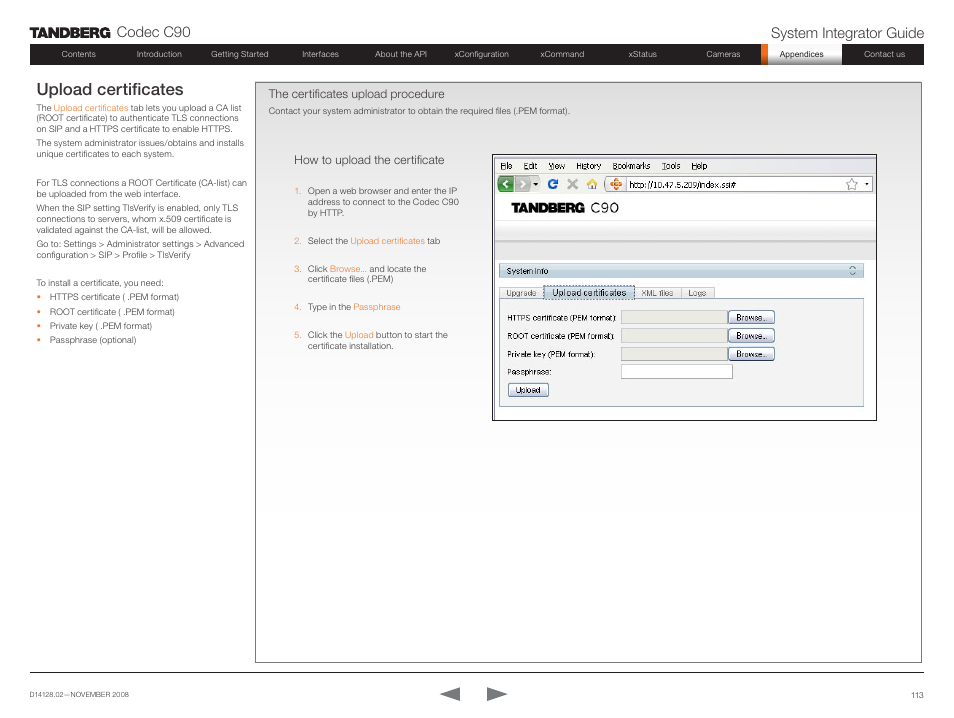This screenshot has height=718, width=954.
Task: Click the browser reload icon
Action: (x=552, y=184)
